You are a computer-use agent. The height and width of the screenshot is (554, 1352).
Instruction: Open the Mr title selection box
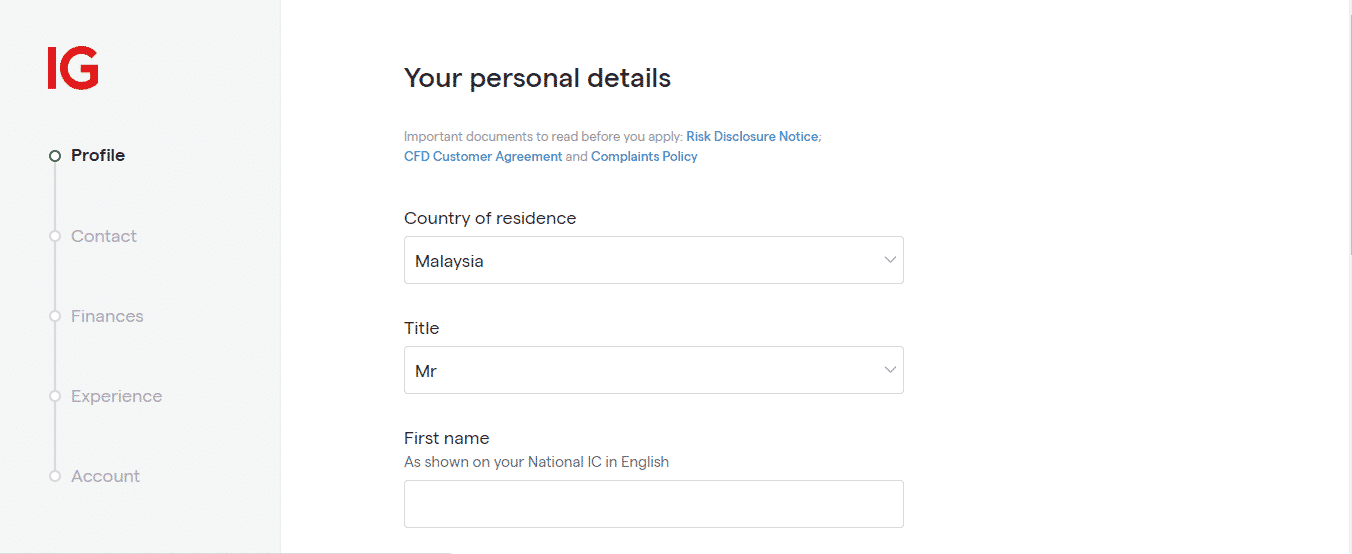(x=653, y=370)
